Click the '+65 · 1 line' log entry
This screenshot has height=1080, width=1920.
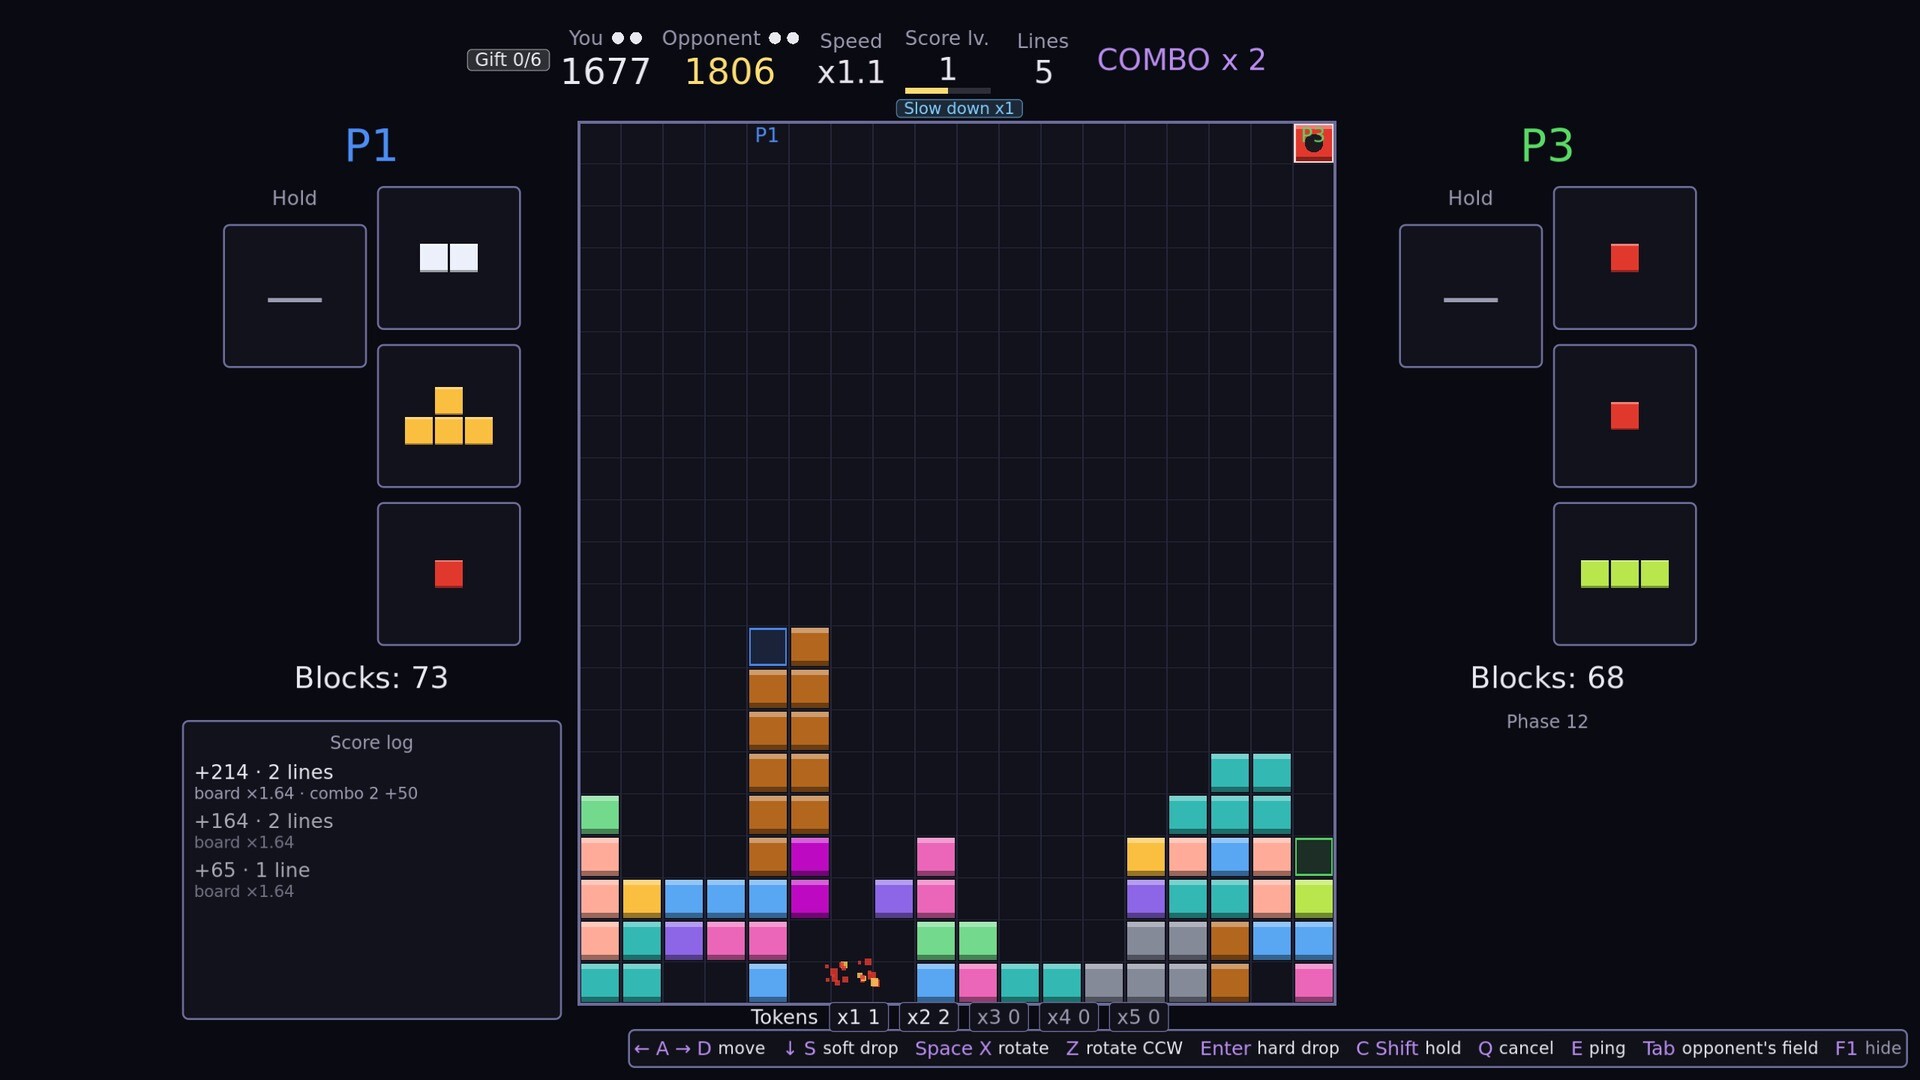(252, 870)
